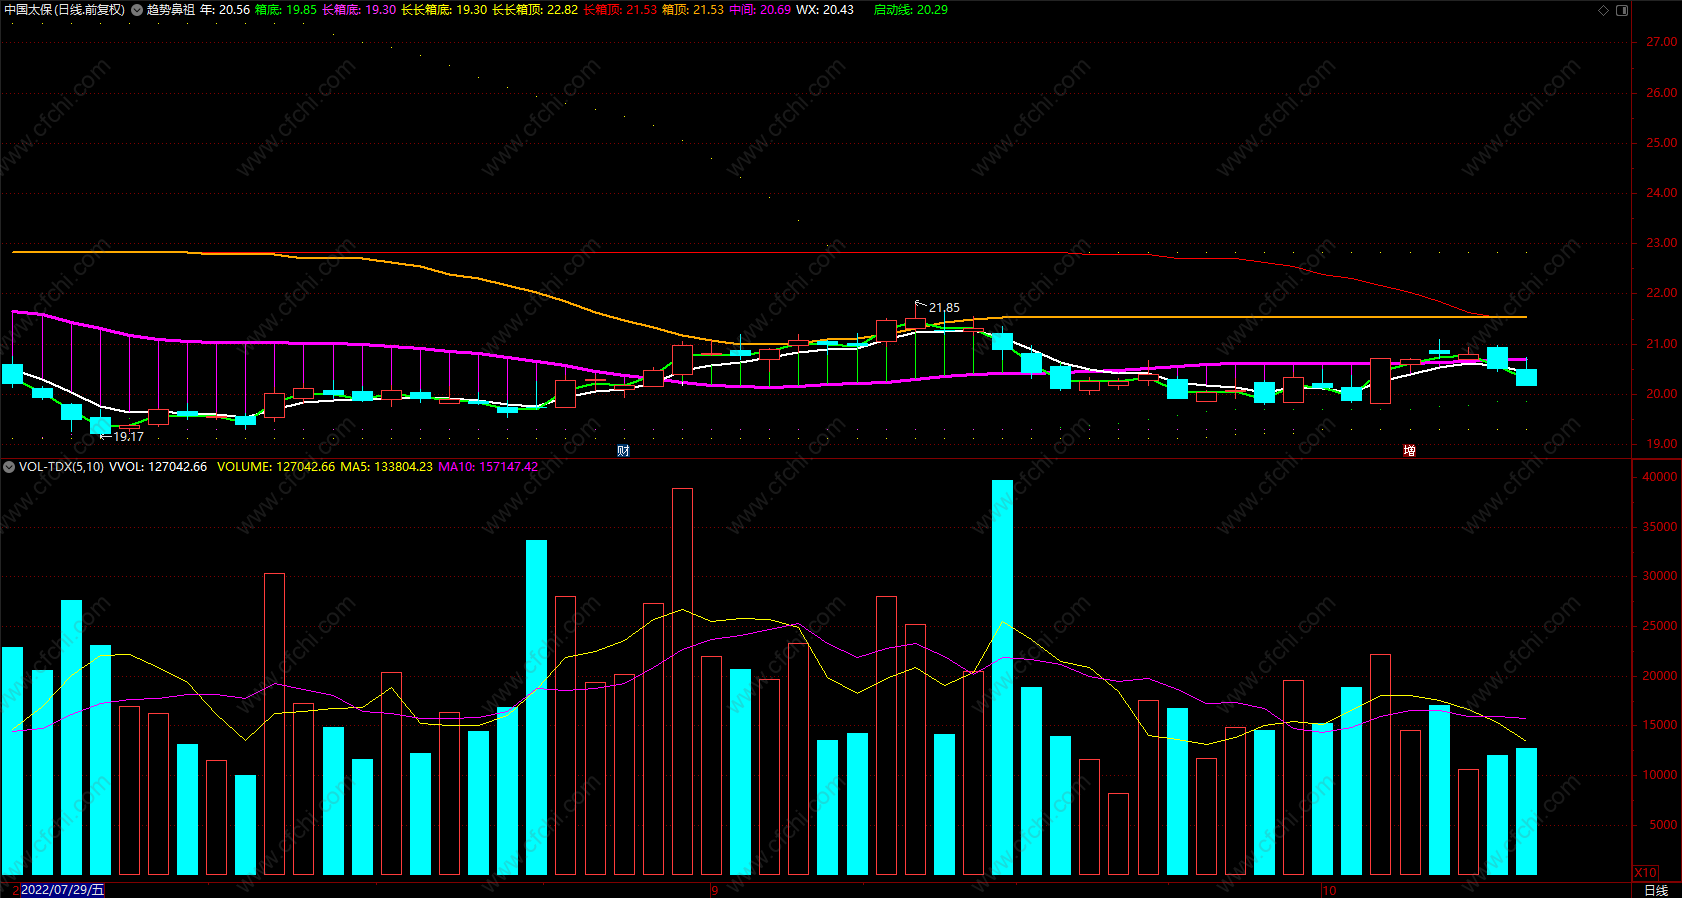The image size is (1682, 898).
Task: Toggle the side panel icon at top right
Action: 1622,10
